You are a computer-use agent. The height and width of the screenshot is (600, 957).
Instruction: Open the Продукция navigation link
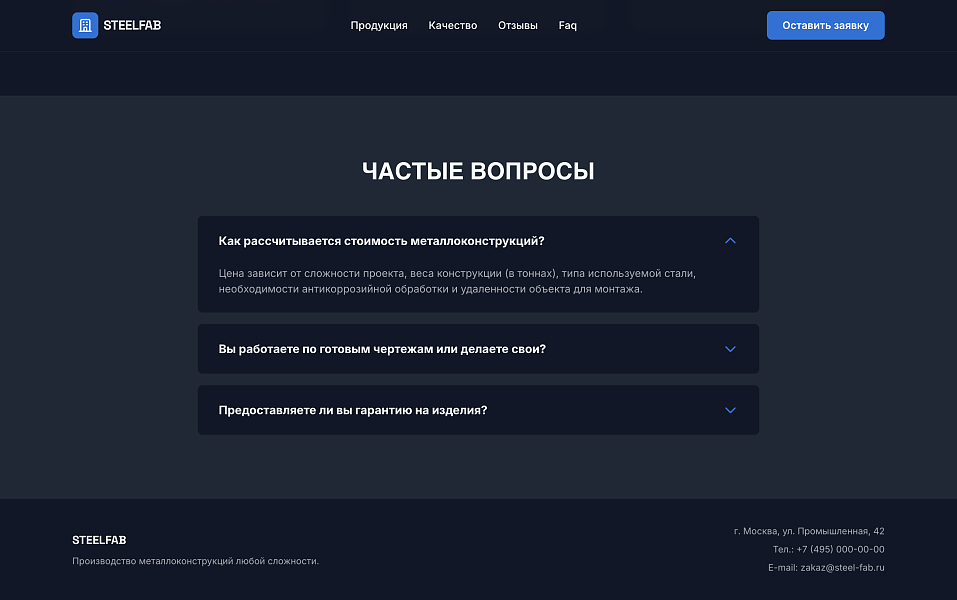pos(379,25)
